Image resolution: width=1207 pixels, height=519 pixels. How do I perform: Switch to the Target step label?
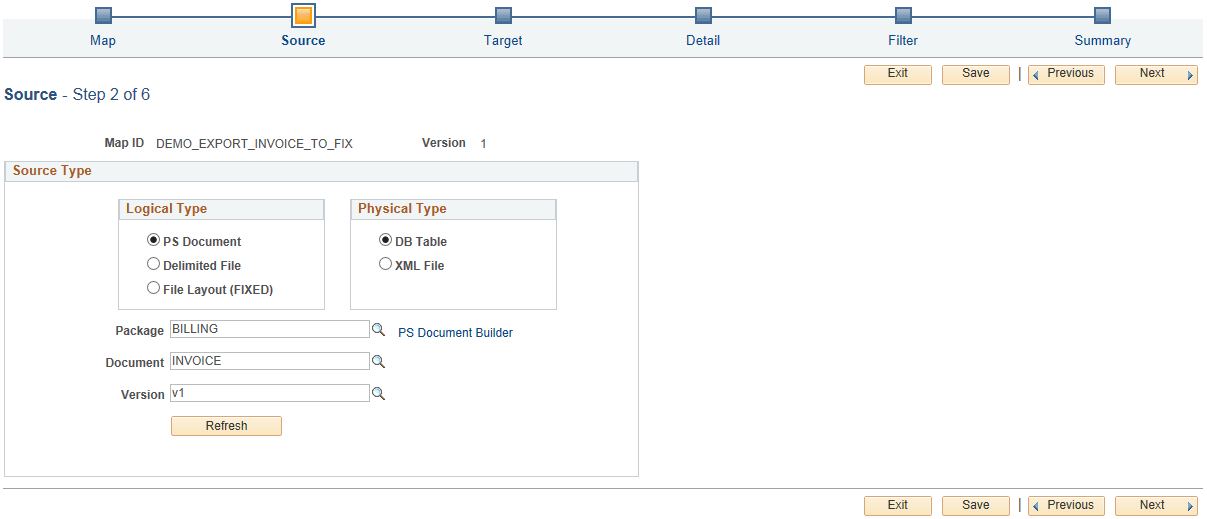[503, 41]
